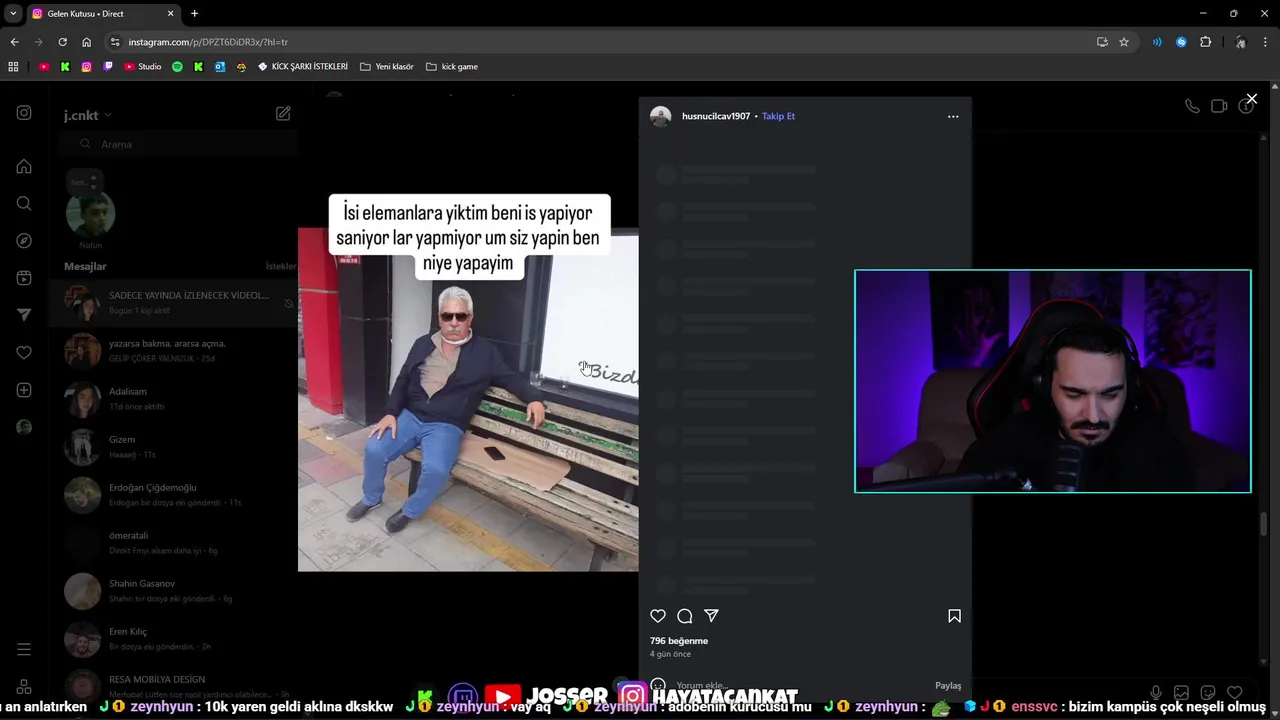Bookmark this page star icon

coord(1124,42)
